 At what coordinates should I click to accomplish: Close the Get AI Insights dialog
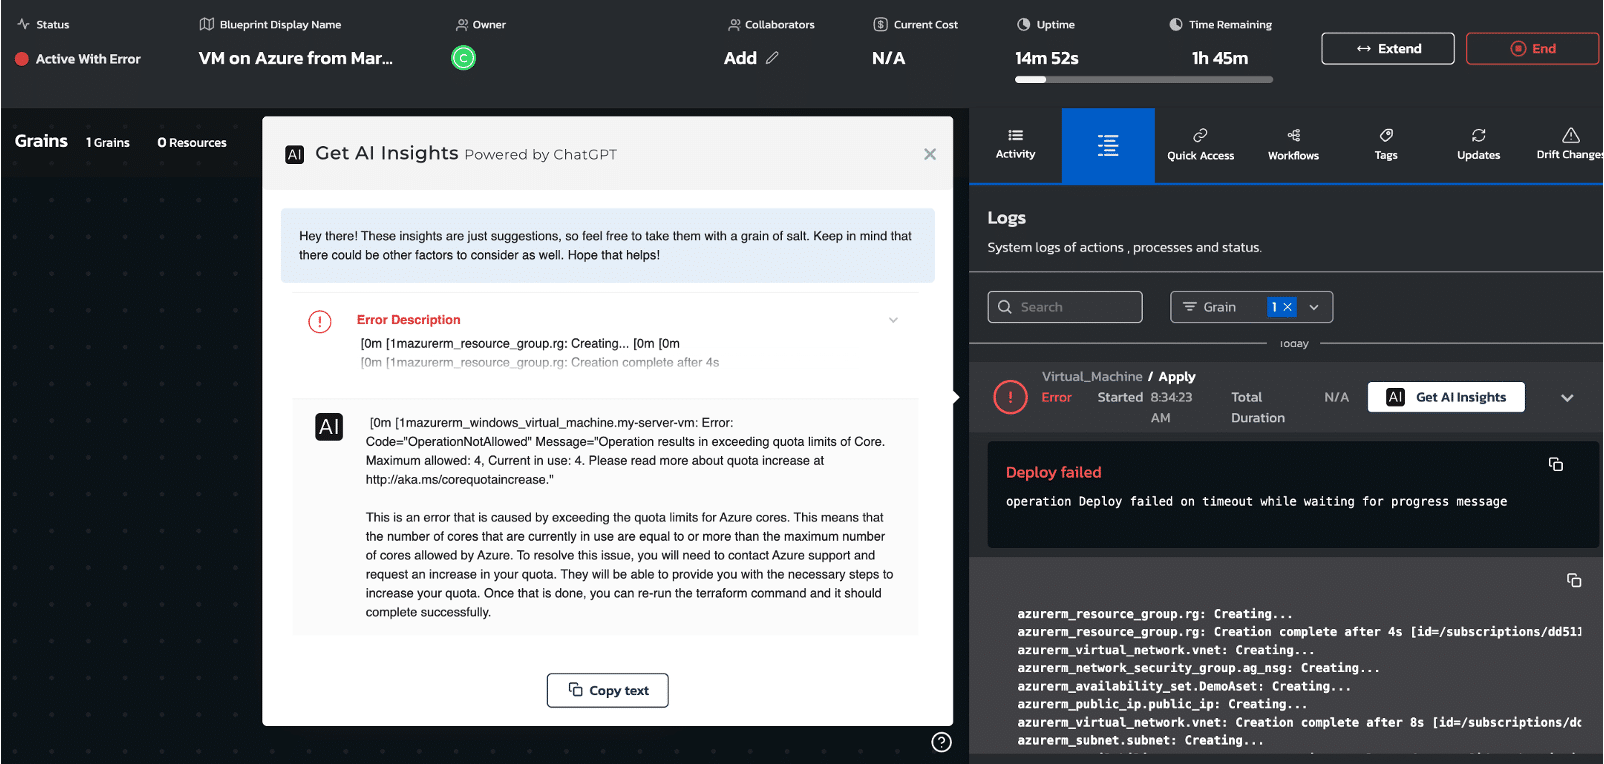930,154
